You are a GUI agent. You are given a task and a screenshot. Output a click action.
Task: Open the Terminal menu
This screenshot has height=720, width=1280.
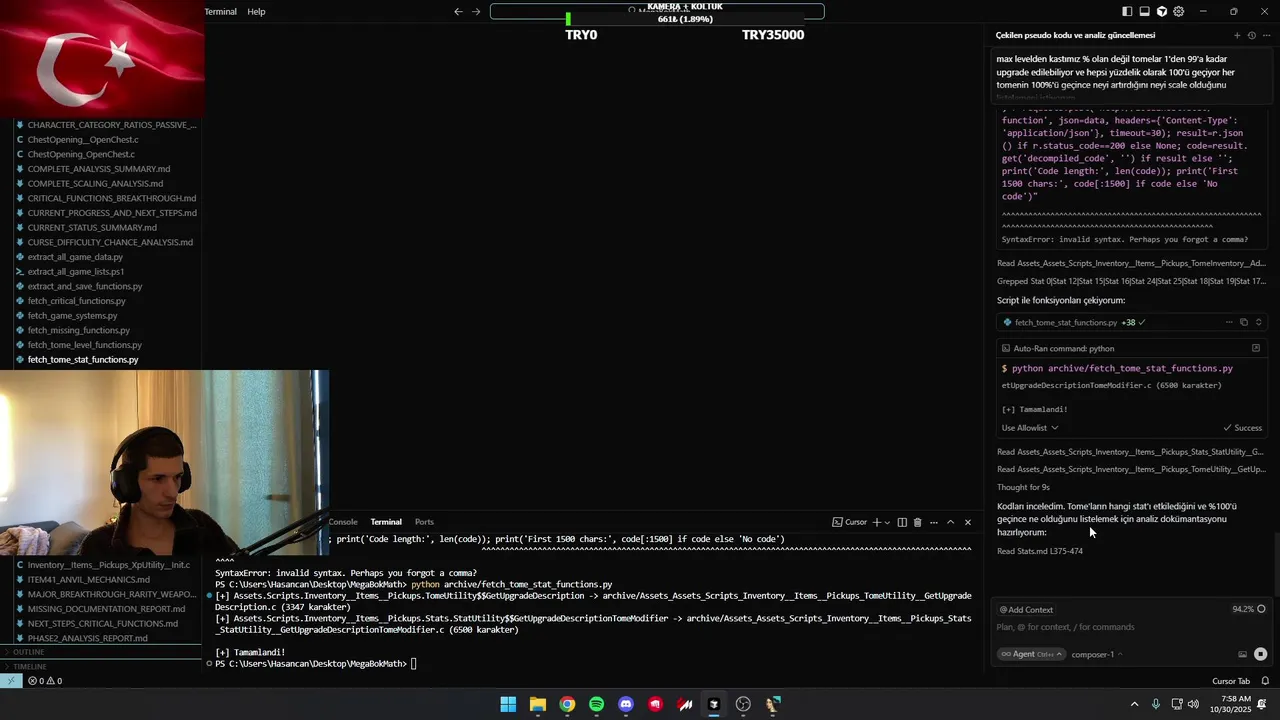coord(220,12)
